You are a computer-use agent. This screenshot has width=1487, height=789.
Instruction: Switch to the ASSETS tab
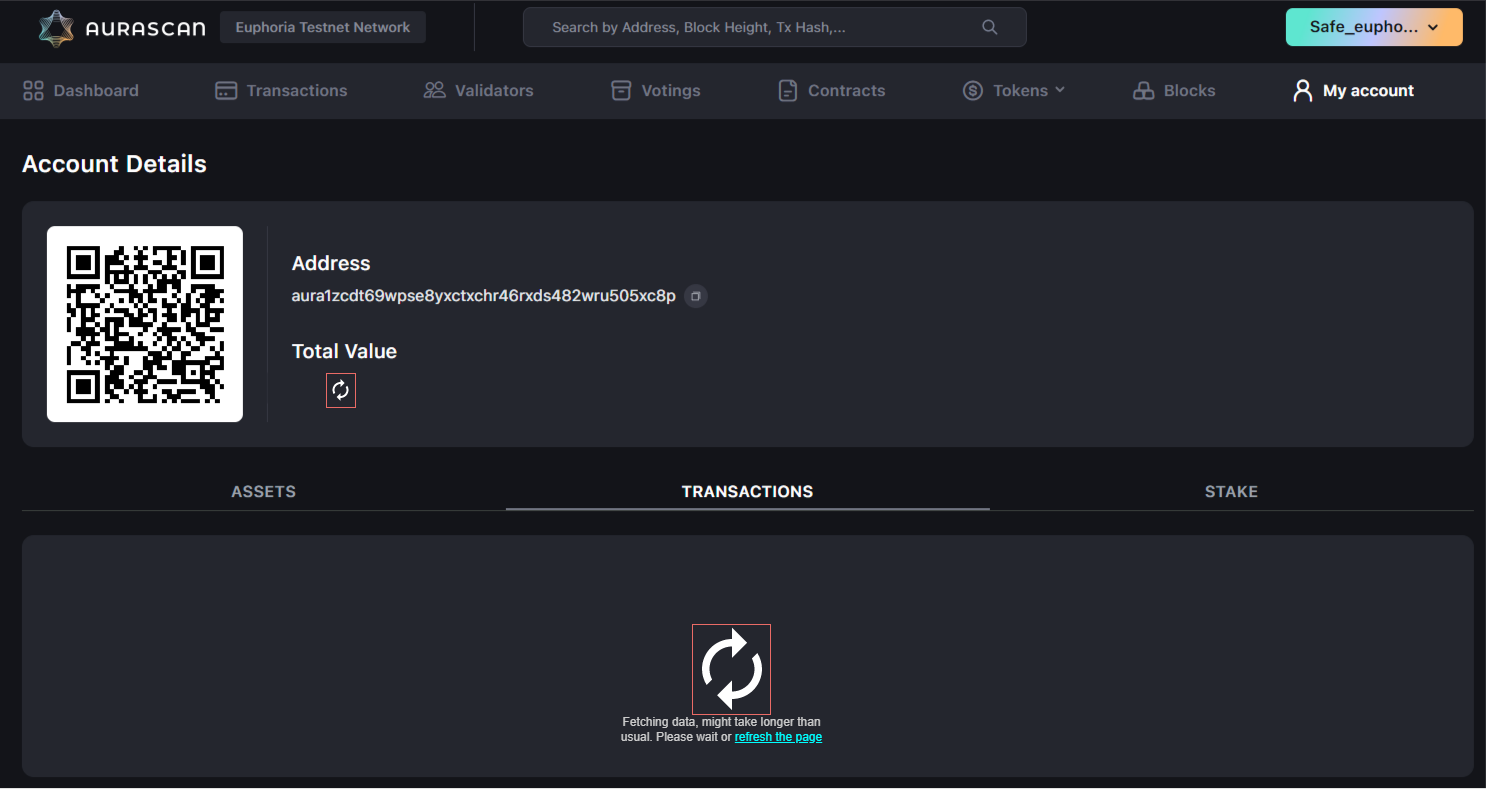[x=263, y=491]
